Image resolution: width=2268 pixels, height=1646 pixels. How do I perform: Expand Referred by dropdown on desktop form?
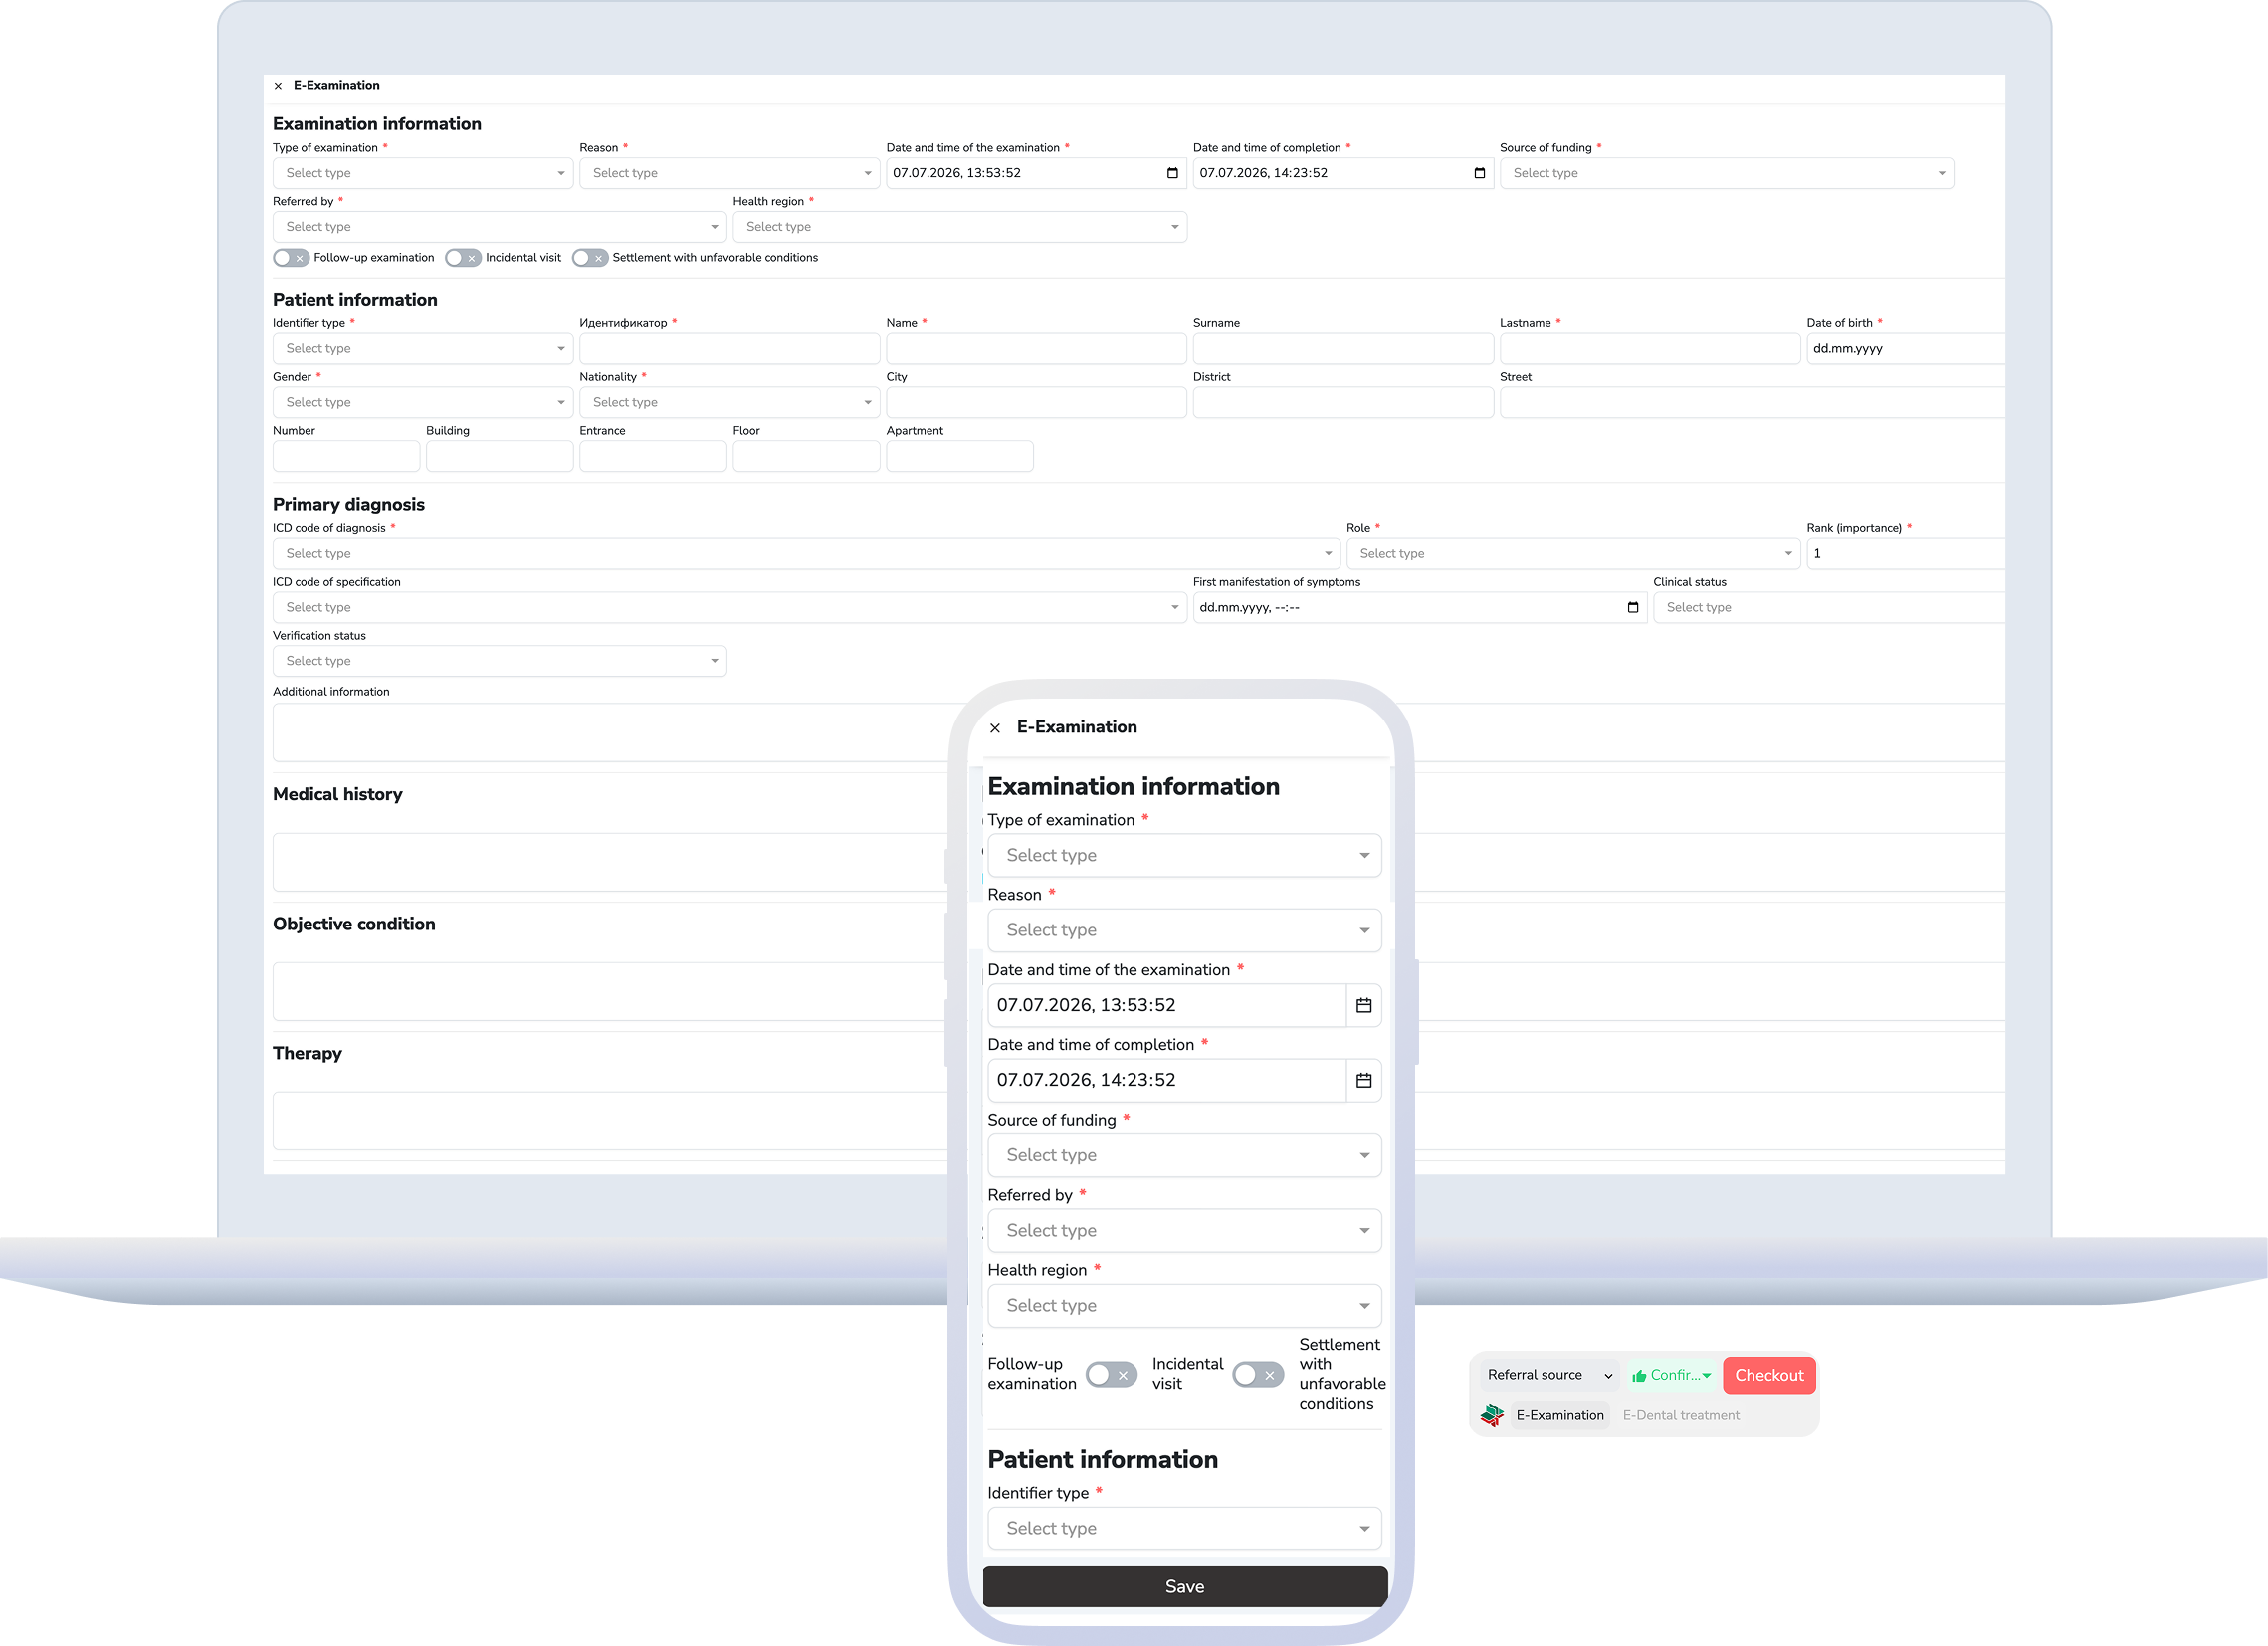(499, 227)
